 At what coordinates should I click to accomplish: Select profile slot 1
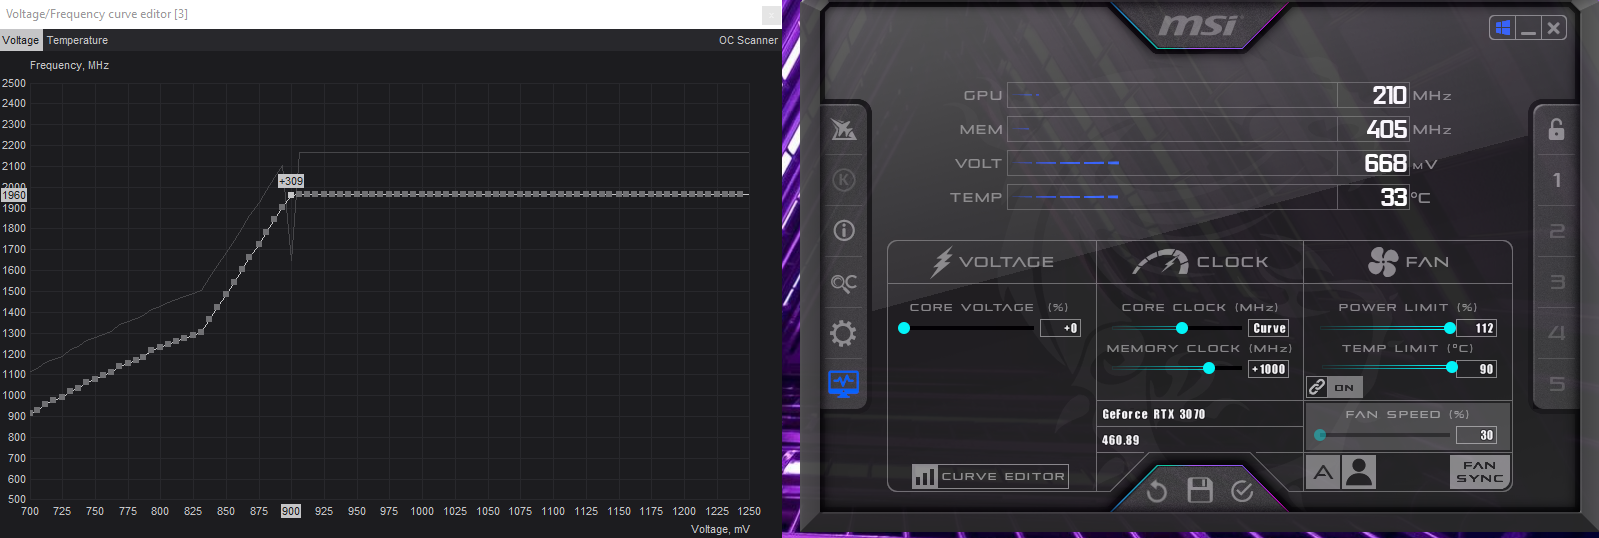1556,180
